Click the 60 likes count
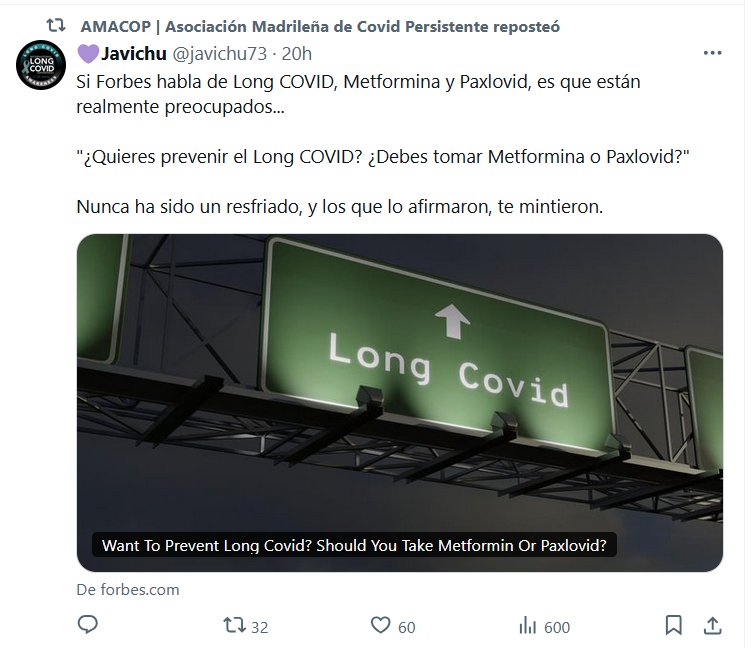 pyautogui.click(x=406, y=627)
